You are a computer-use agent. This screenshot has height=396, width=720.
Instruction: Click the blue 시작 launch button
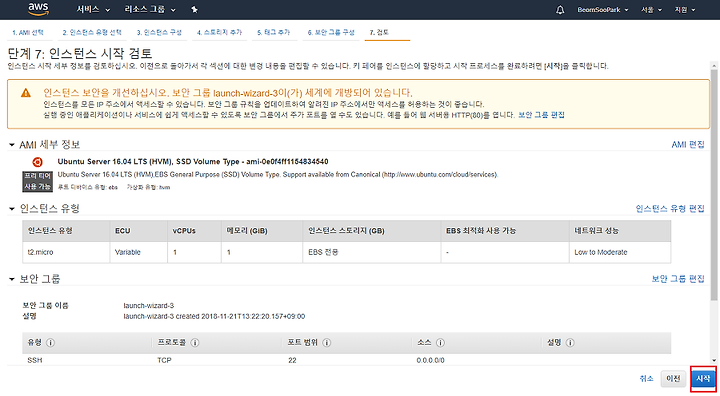[703, 379]
